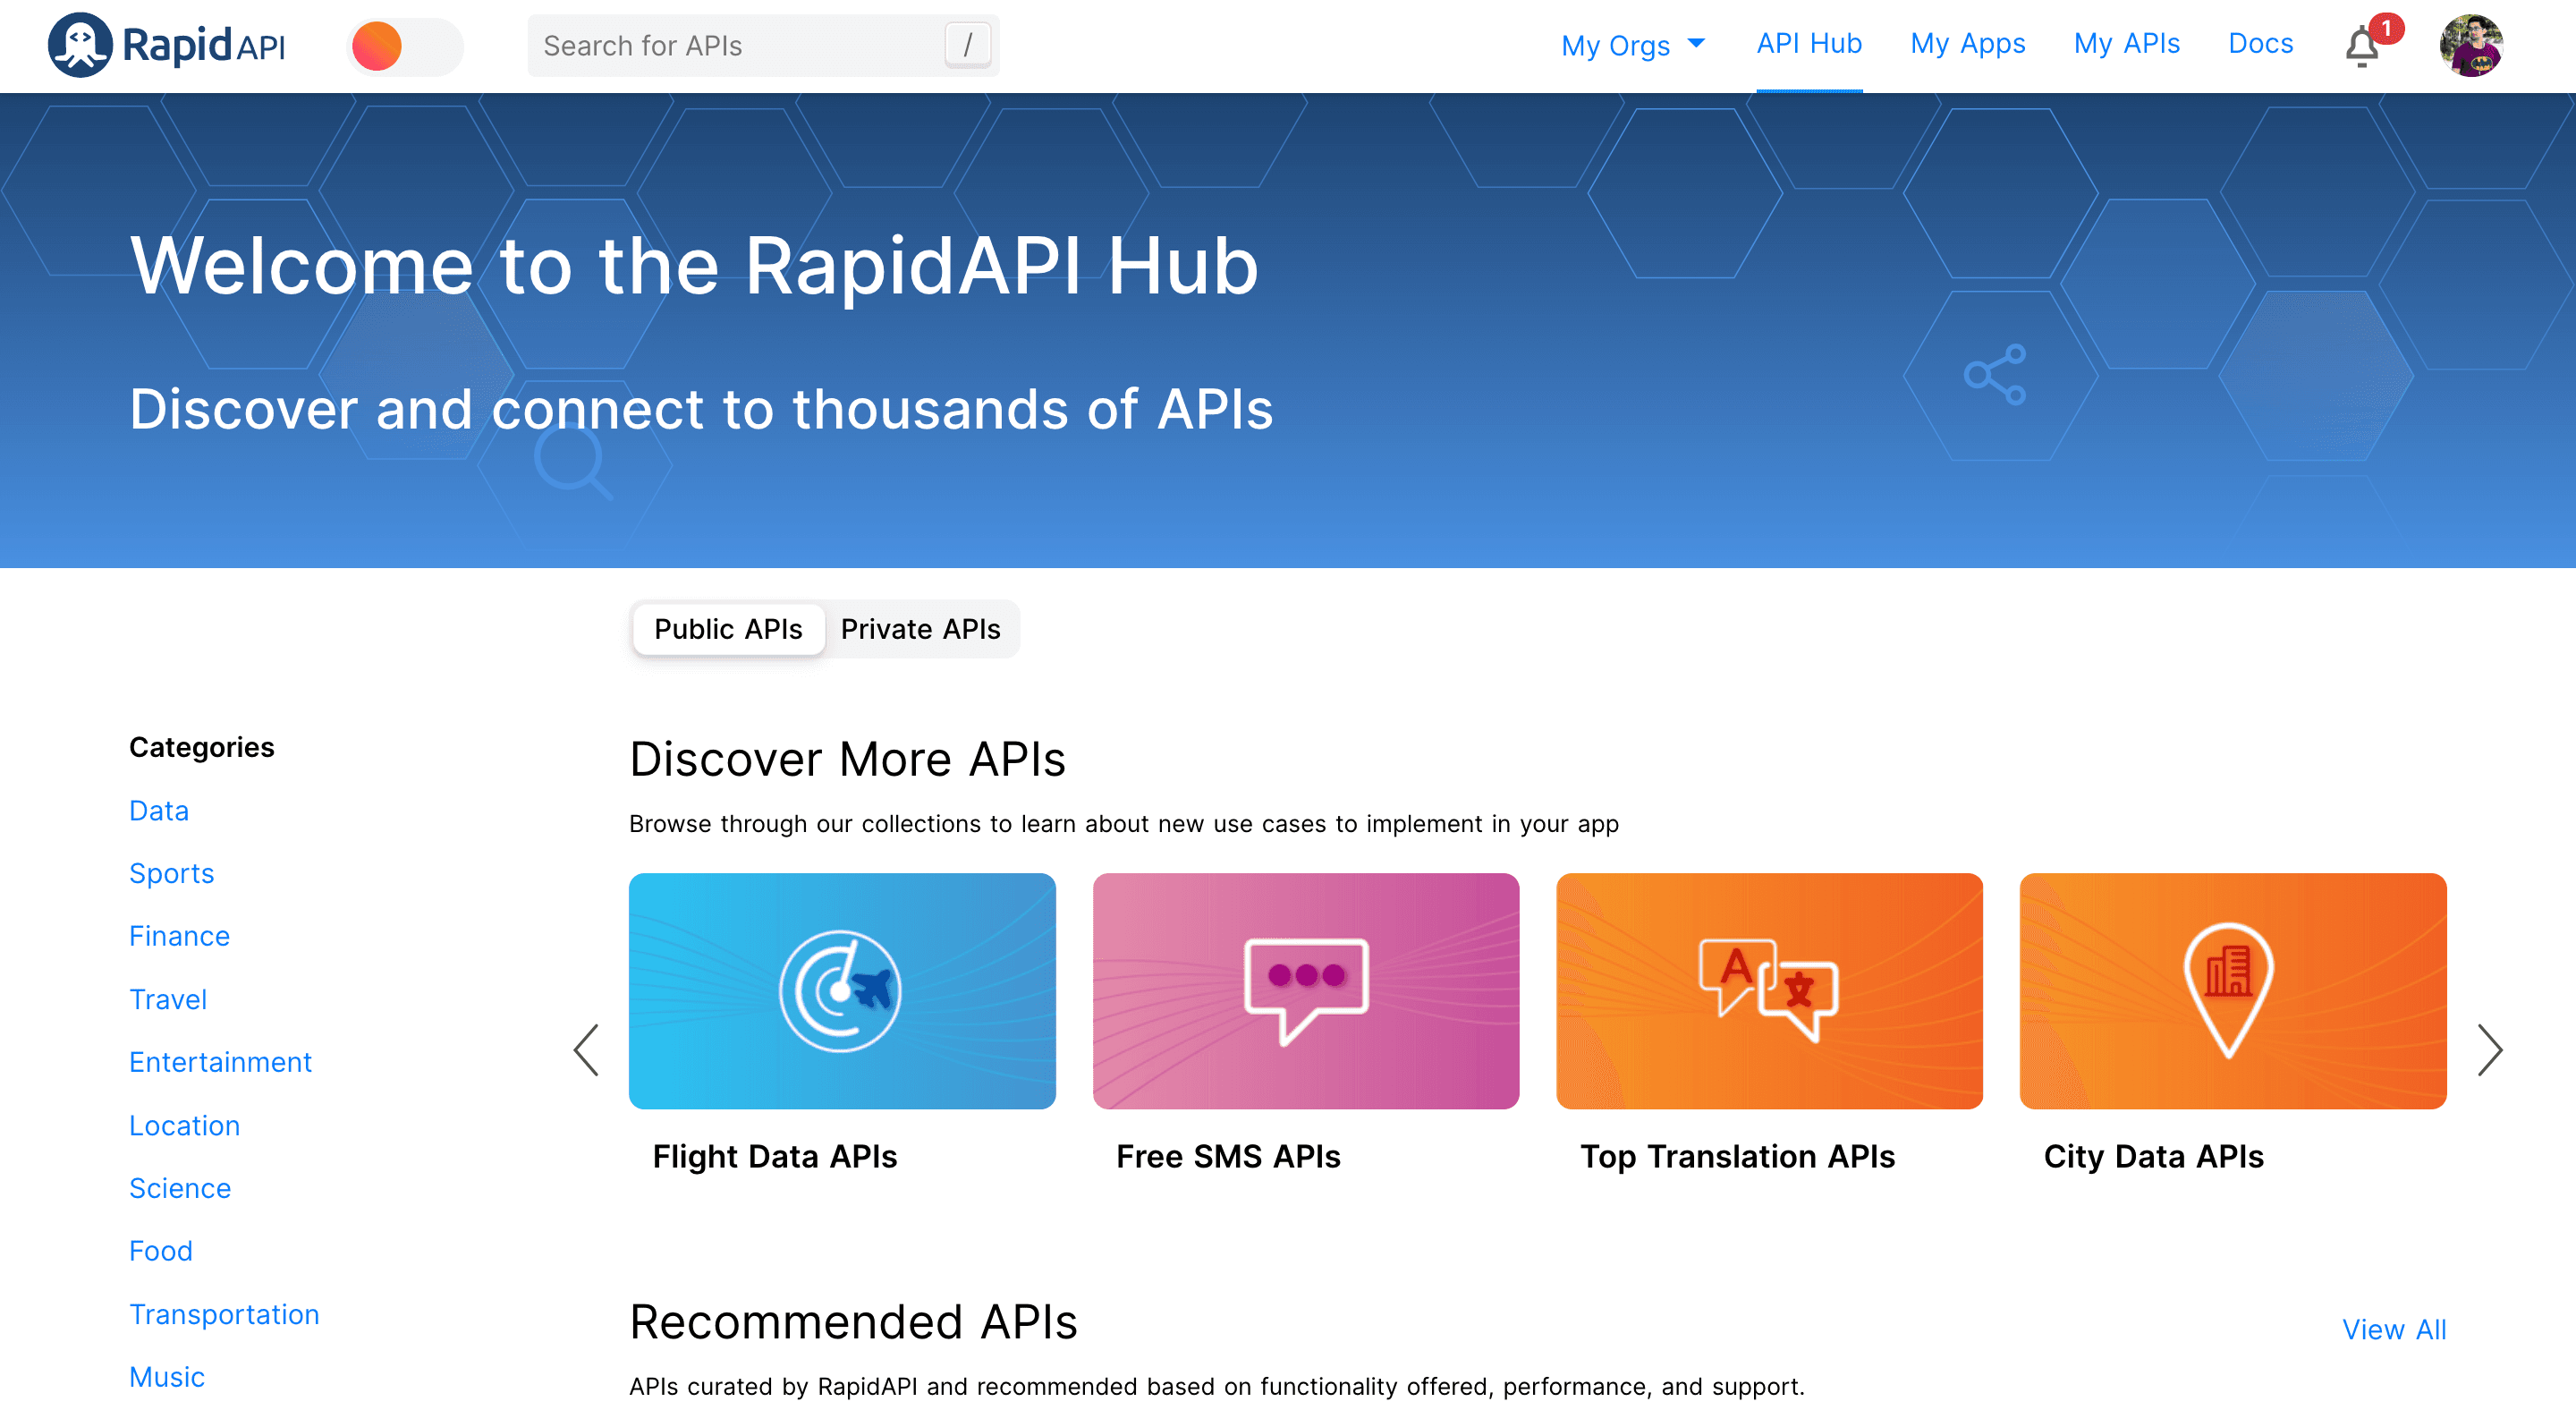
Task: Click the slash shortcut key icon
Action: tap(967, 45)
